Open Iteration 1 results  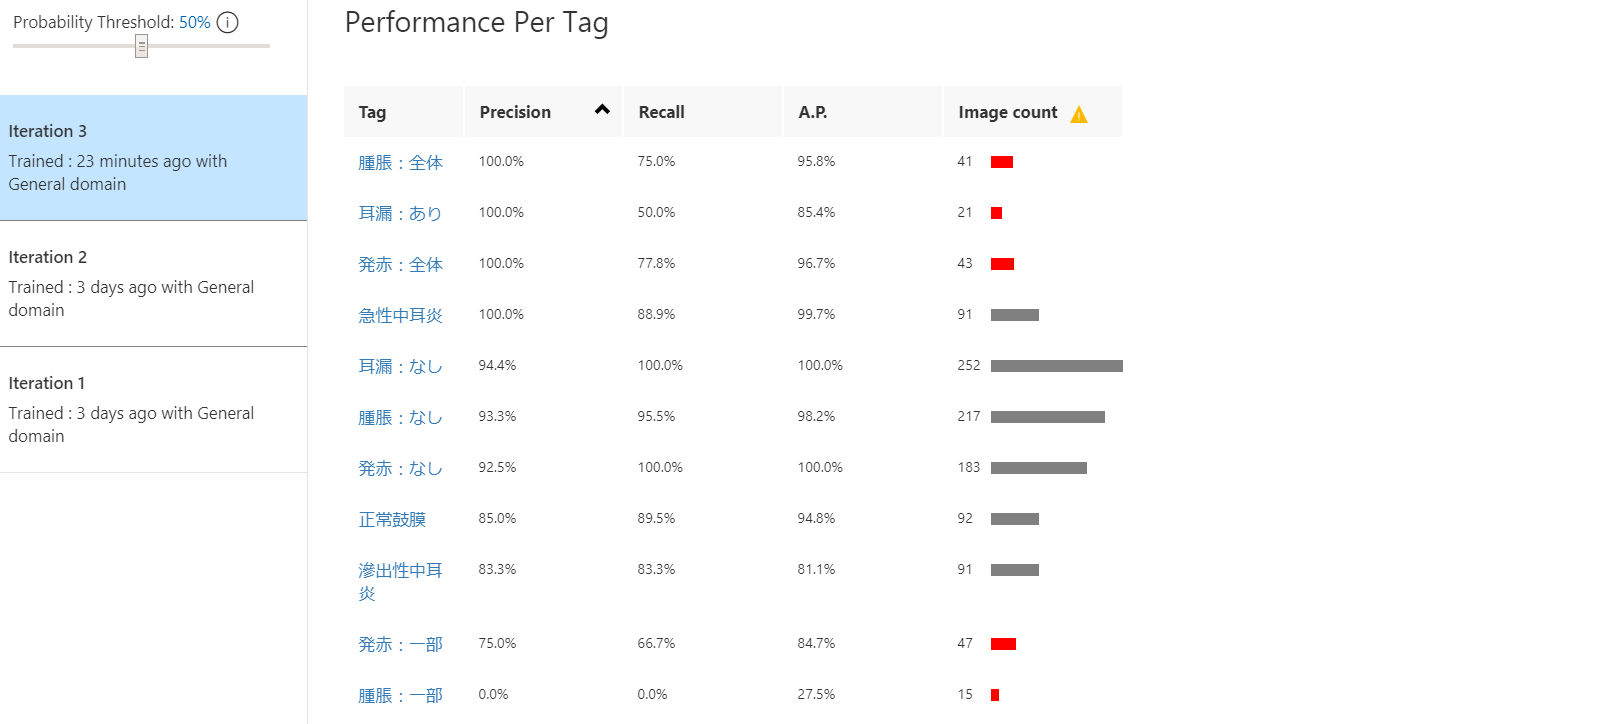pos(153,410)
